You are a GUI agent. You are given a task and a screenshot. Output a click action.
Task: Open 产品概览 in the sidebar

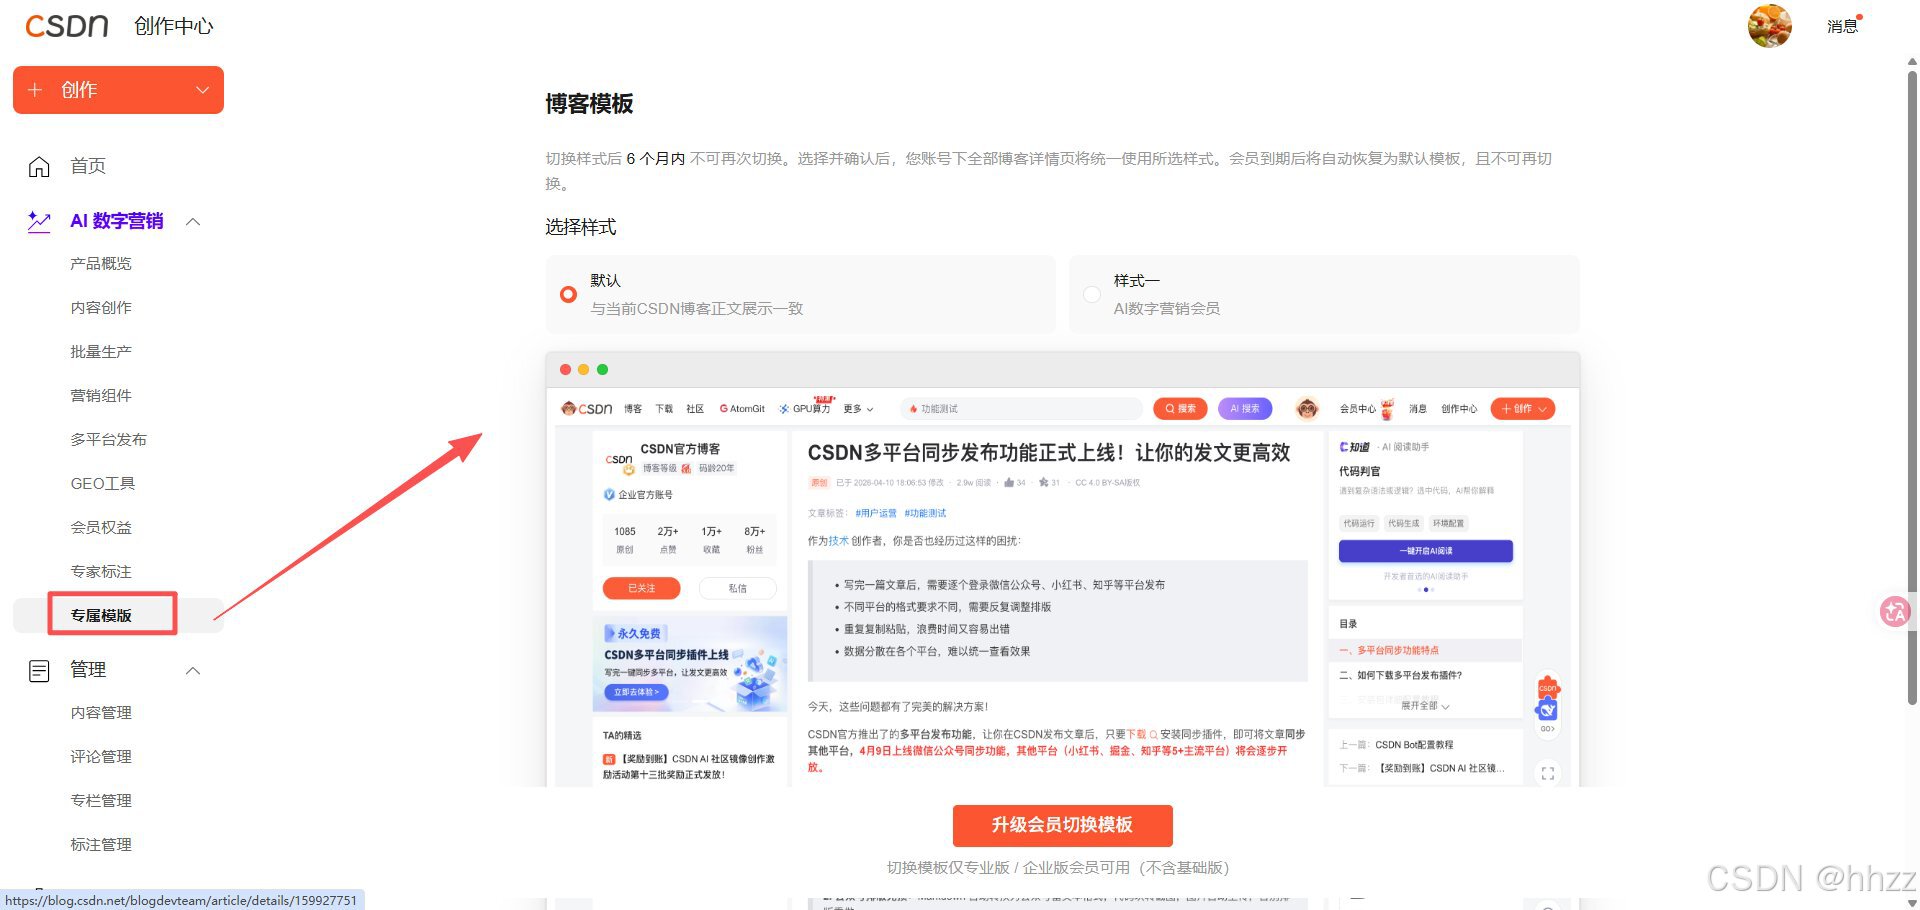(101, 264)
